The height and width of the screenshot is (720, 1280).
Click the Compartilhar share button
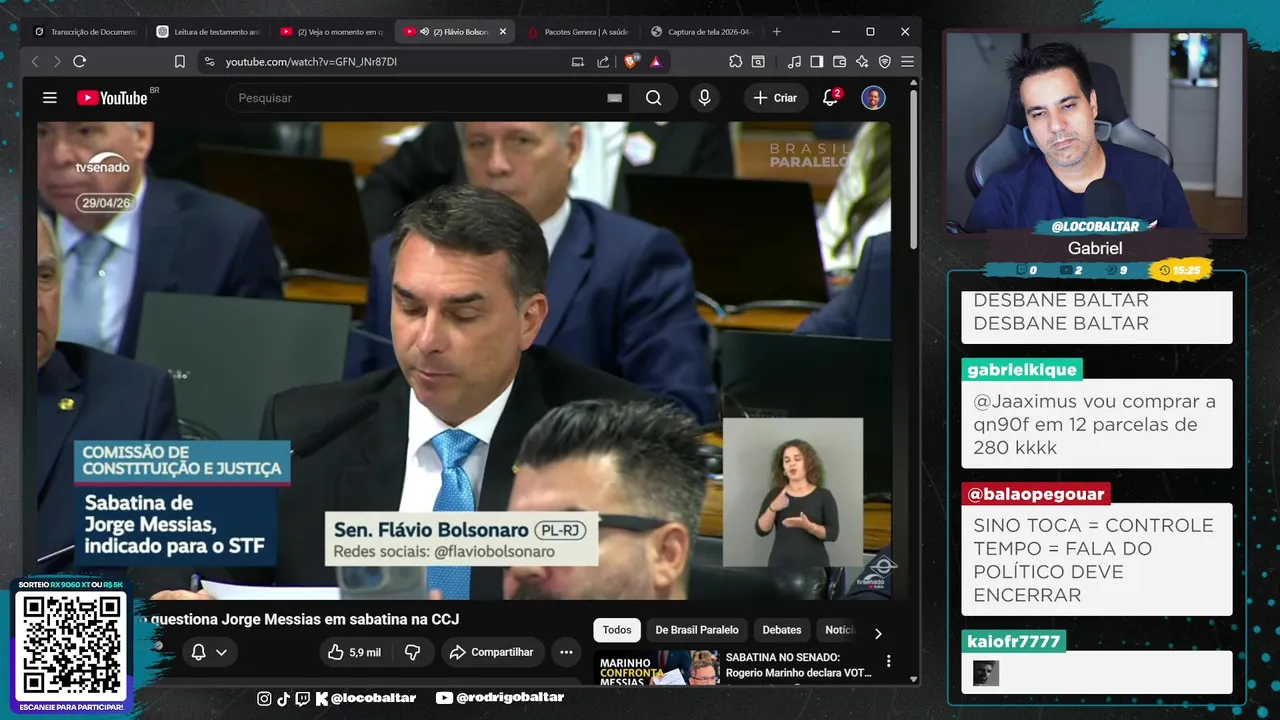(492, 652)
